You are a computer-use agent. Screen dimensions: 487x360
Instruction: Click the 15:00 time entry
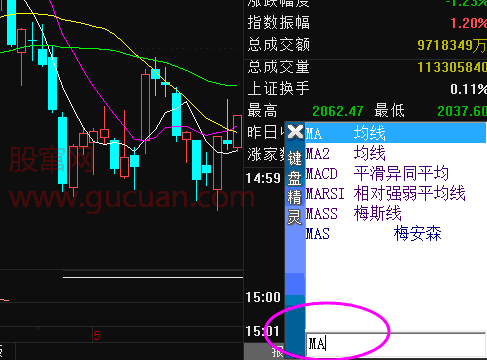coord(263,297)
